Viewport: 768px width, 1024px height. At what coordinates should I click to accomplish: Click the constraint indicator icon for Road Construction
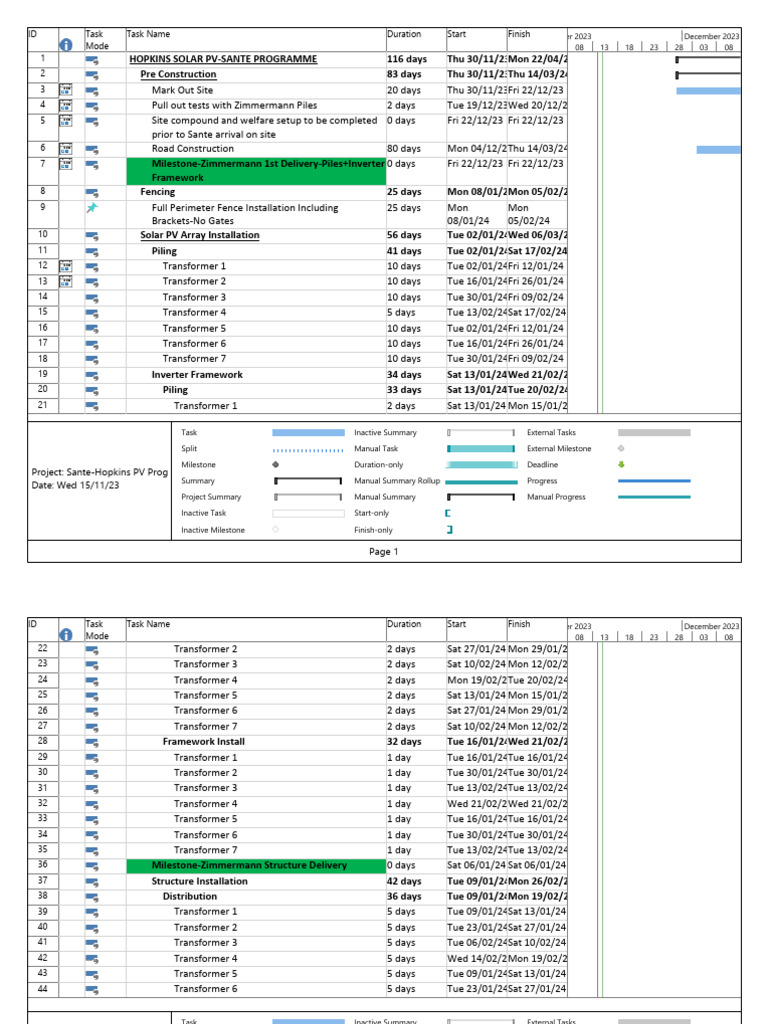coord(66,149)
